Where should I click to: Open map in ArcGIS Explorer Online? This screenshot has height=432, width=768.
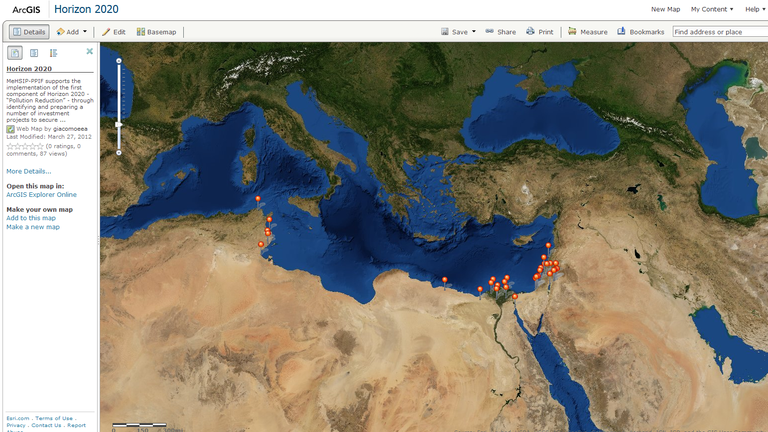(x=41, y=194)
